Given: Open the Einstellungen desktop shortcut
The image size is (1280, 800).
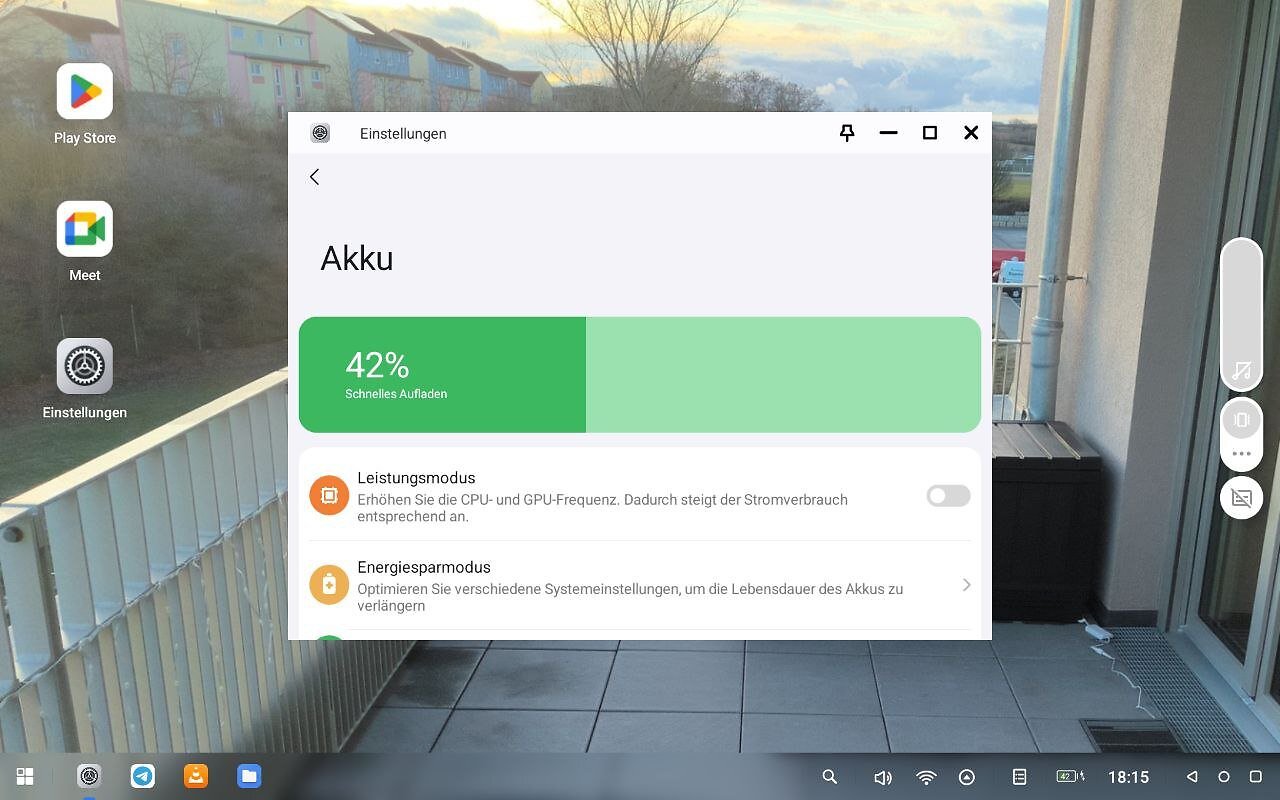Looking at the screenshot, I should pyautogui.click(x=84, y=366).
